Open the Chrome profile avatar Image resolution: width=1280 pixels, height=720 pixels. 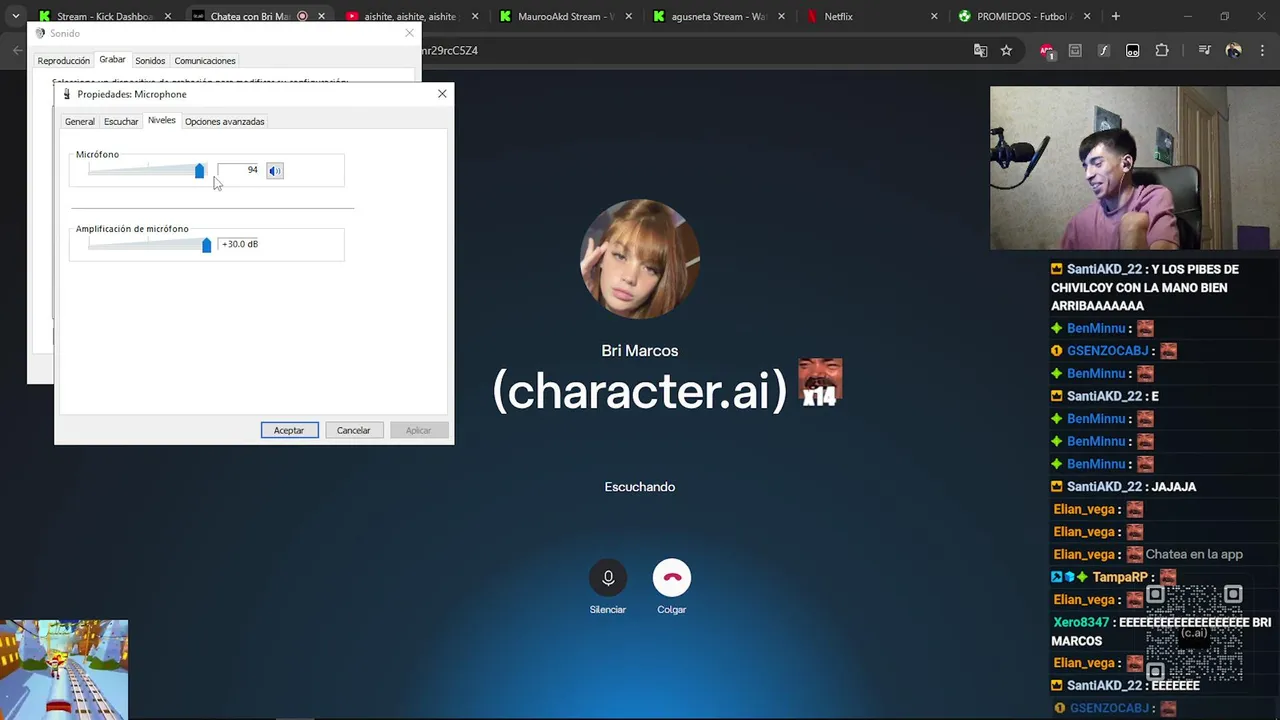coord(1233,50)
